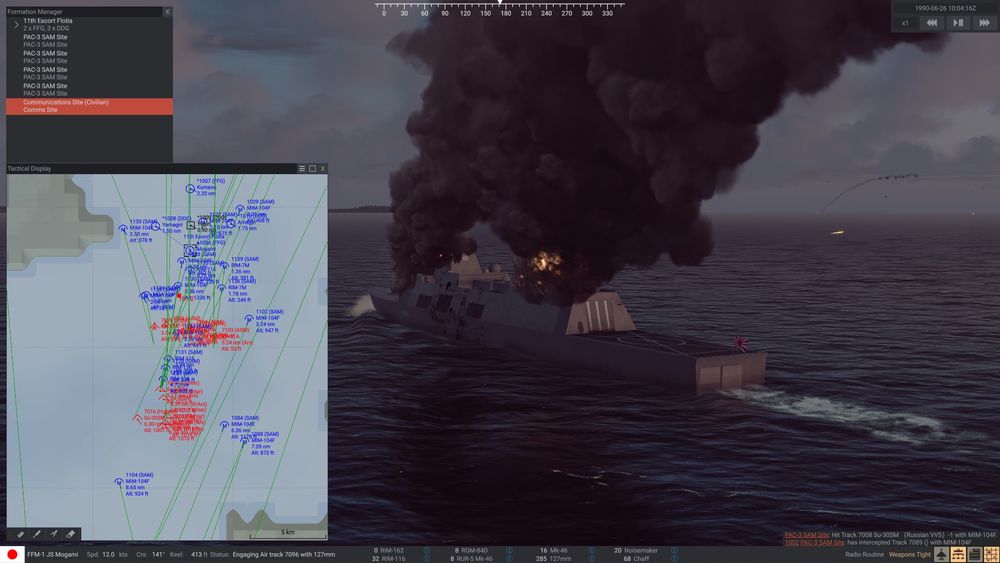The height and width of the screenshot is (563, 1000).
Task: Open info for RIM-116 weapon
Action: (427, 559)
